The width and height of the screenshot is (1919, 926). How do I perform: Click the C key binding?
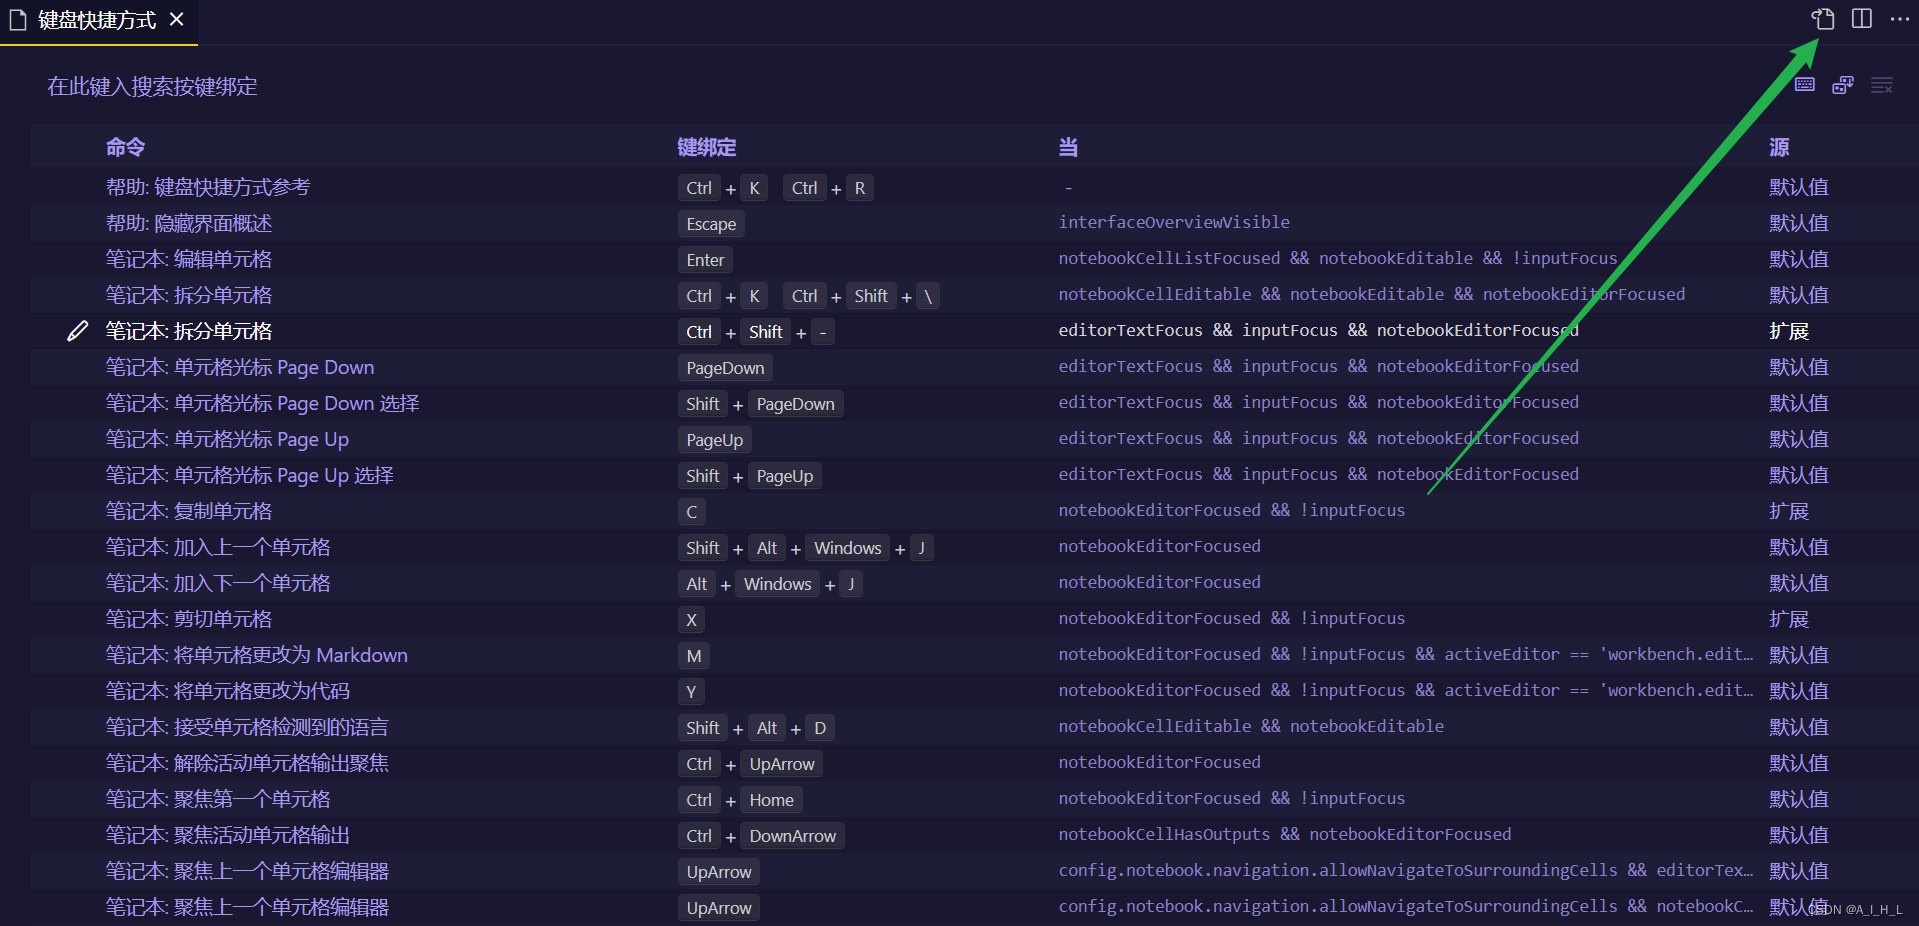(691, 512)
